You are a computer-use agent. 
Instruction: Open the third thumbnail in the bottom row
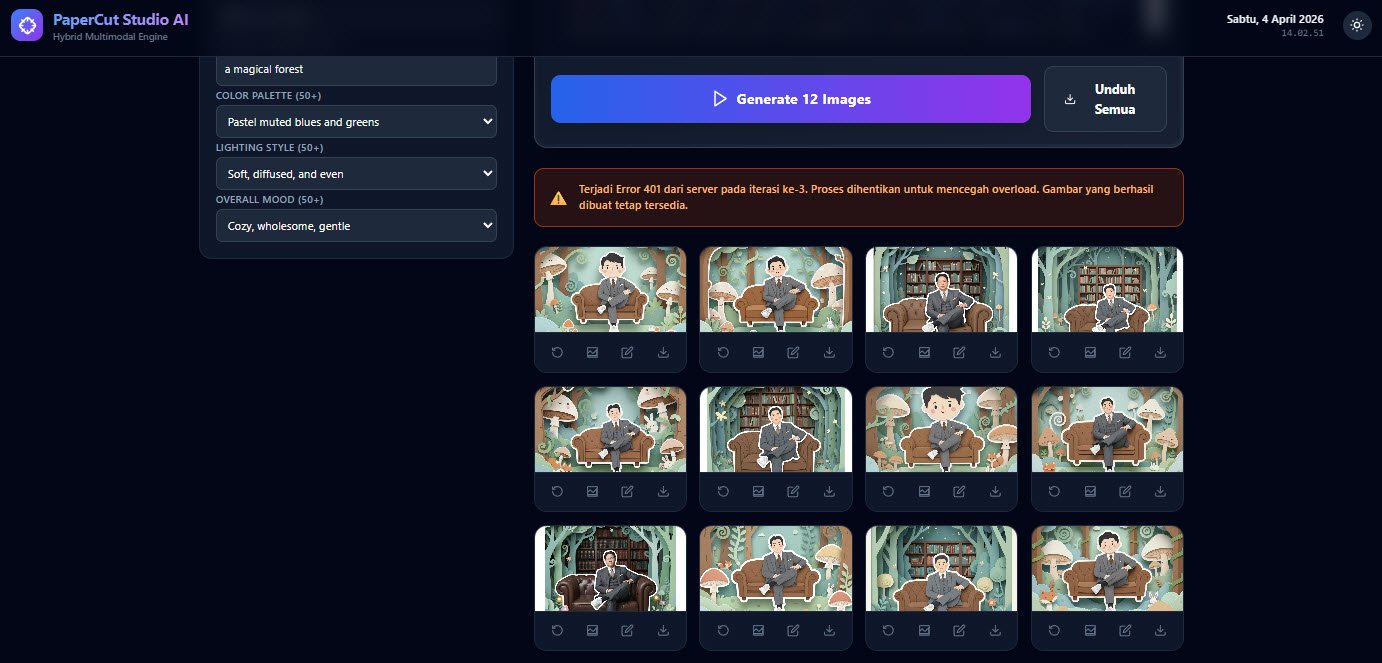click(x=941, y=568)
